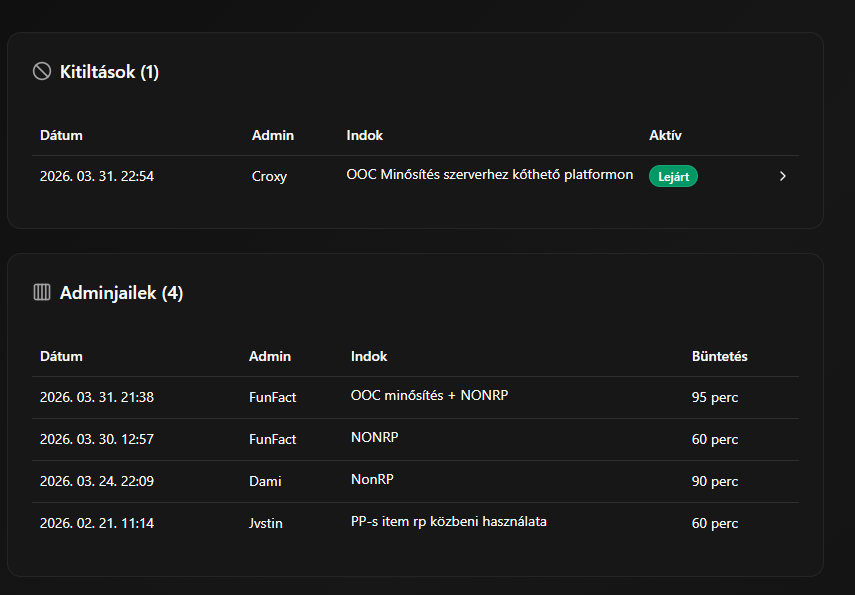
Task: Click Admin column header in bans table
Action: click(x=273, y=135)
